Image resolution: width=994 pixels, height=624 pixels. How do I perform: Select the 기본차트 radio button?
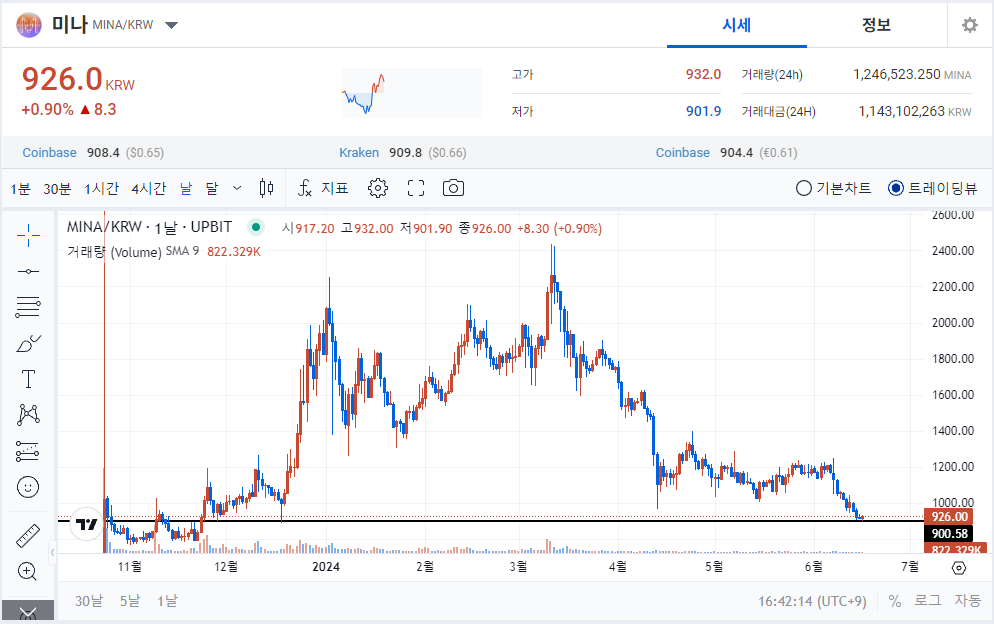pyautogui.click(x=804, y=188)
